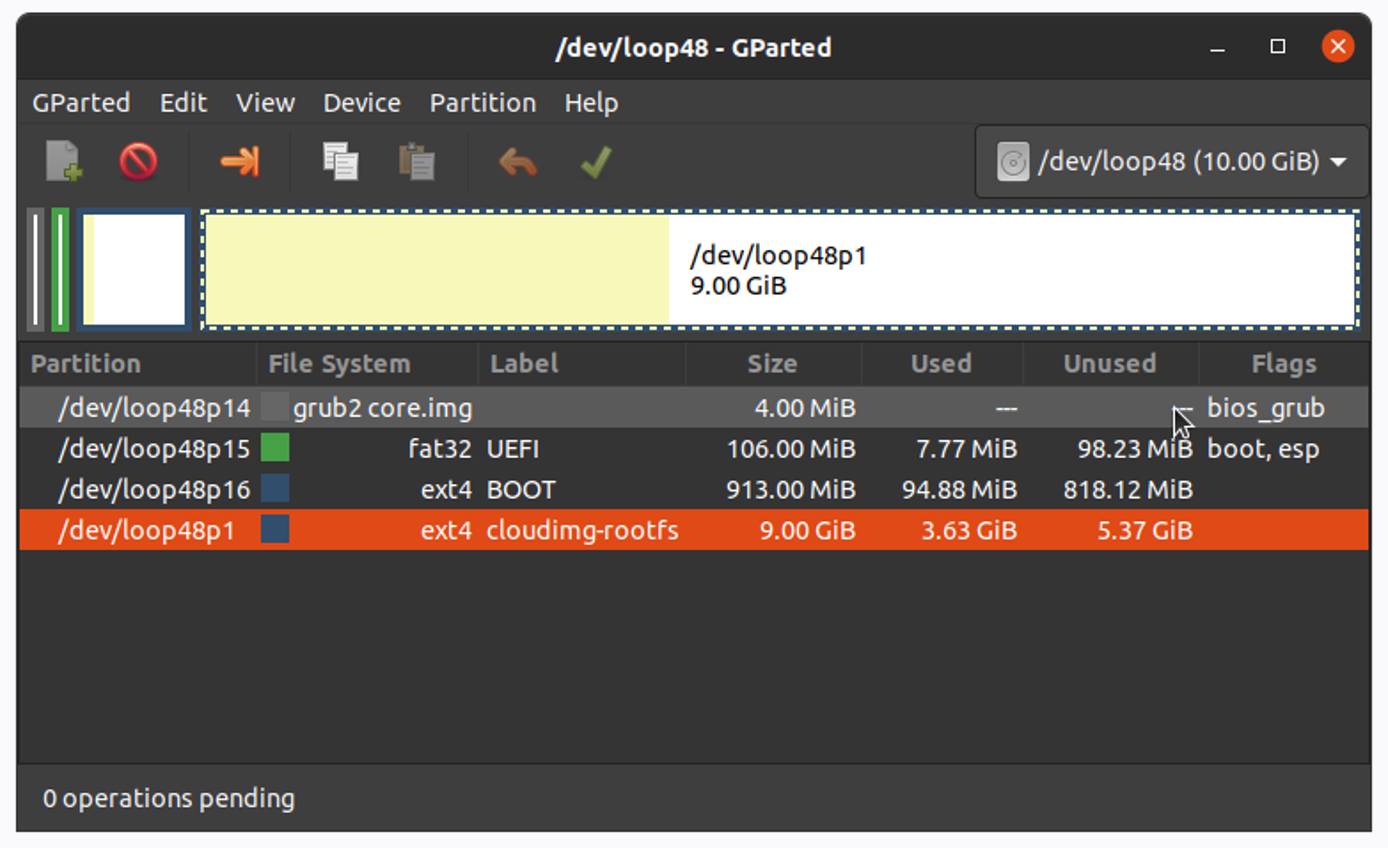This screenshot has width=1388, height=848.
Task: Sort by the Size column header
Action: (773, 364)
